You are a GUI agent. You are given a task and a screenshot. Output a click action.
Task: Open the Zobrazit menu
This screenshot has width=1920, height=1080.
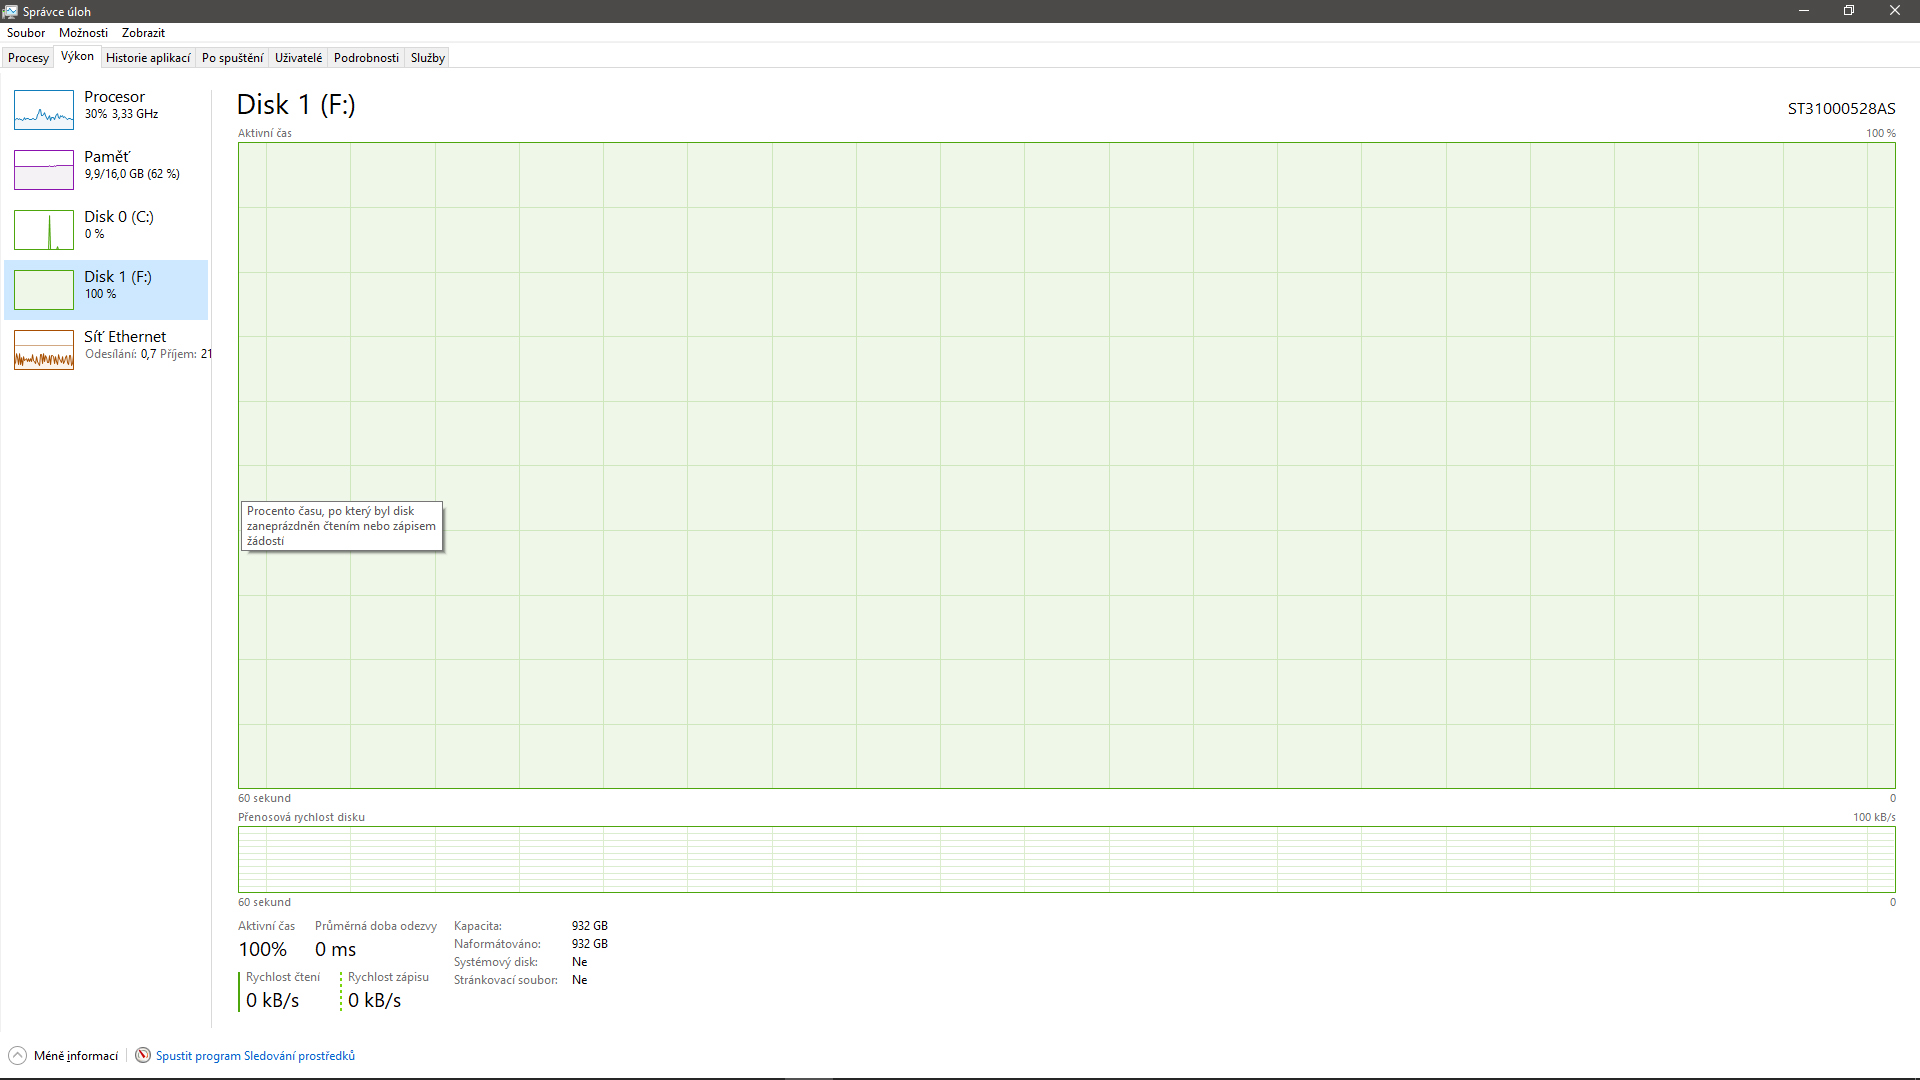coord(143,33)
